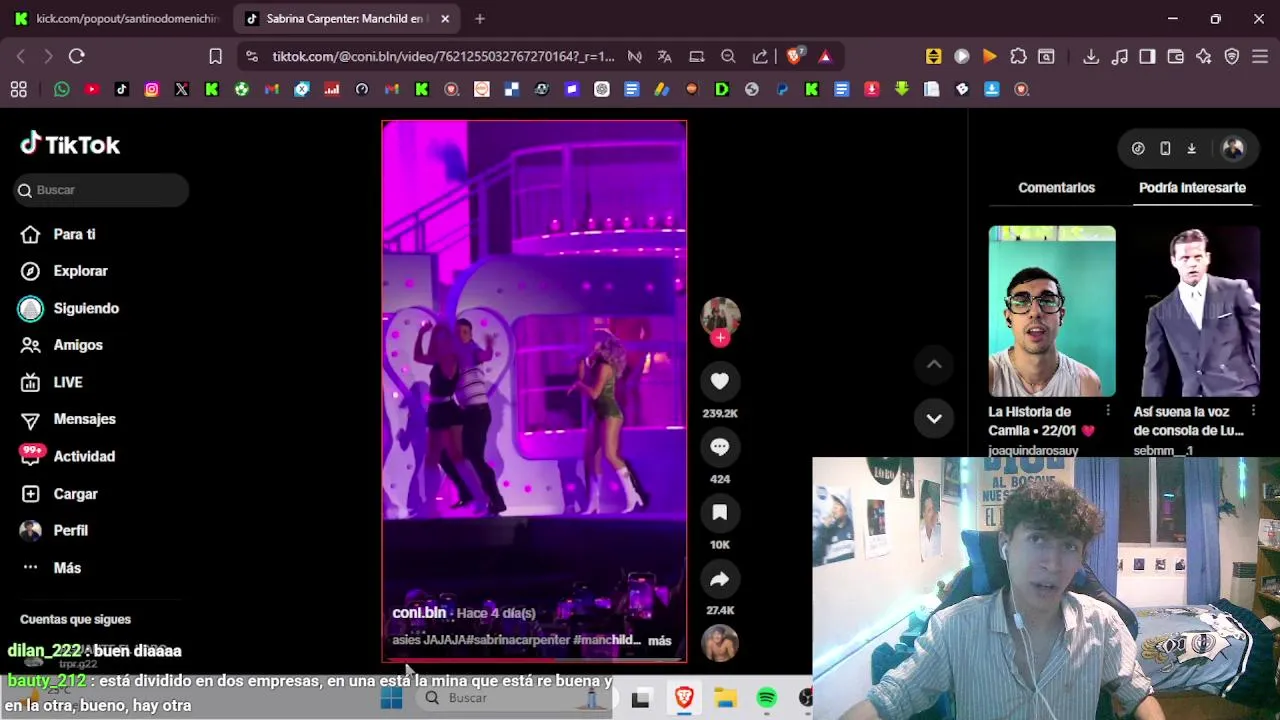Open browser downloads icon
The image size is (1280, 720).
click(x=1091, y=56)
